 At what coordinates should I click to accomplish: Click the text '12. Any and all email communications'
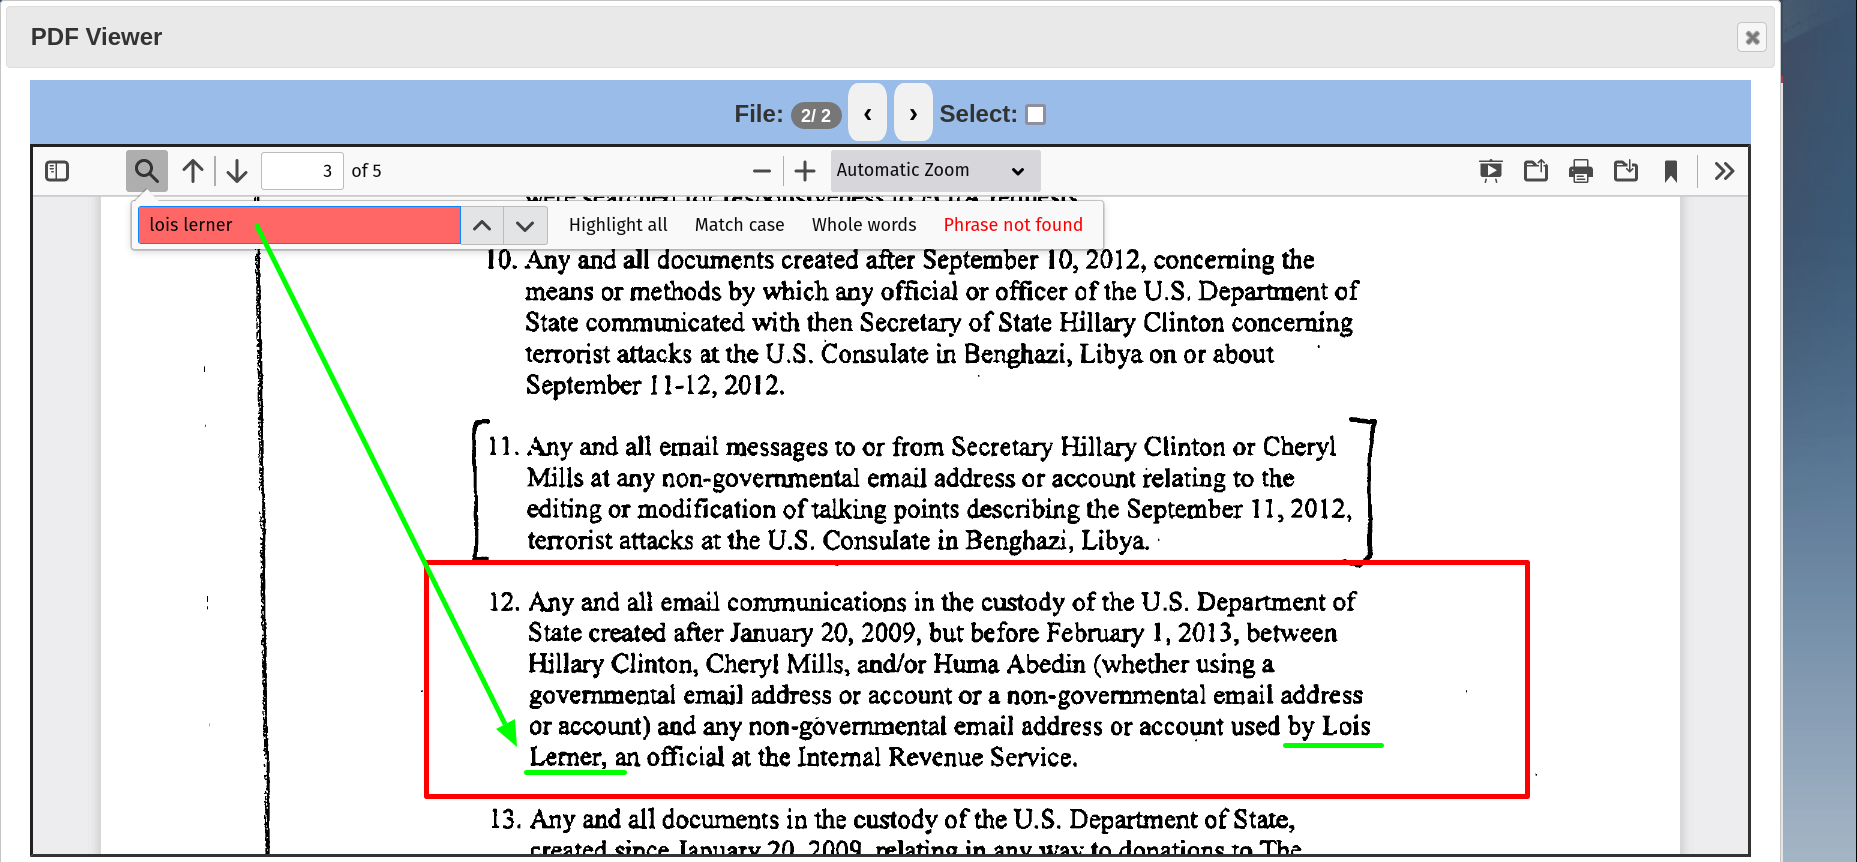pyautogui.click(x=697, y=602)
